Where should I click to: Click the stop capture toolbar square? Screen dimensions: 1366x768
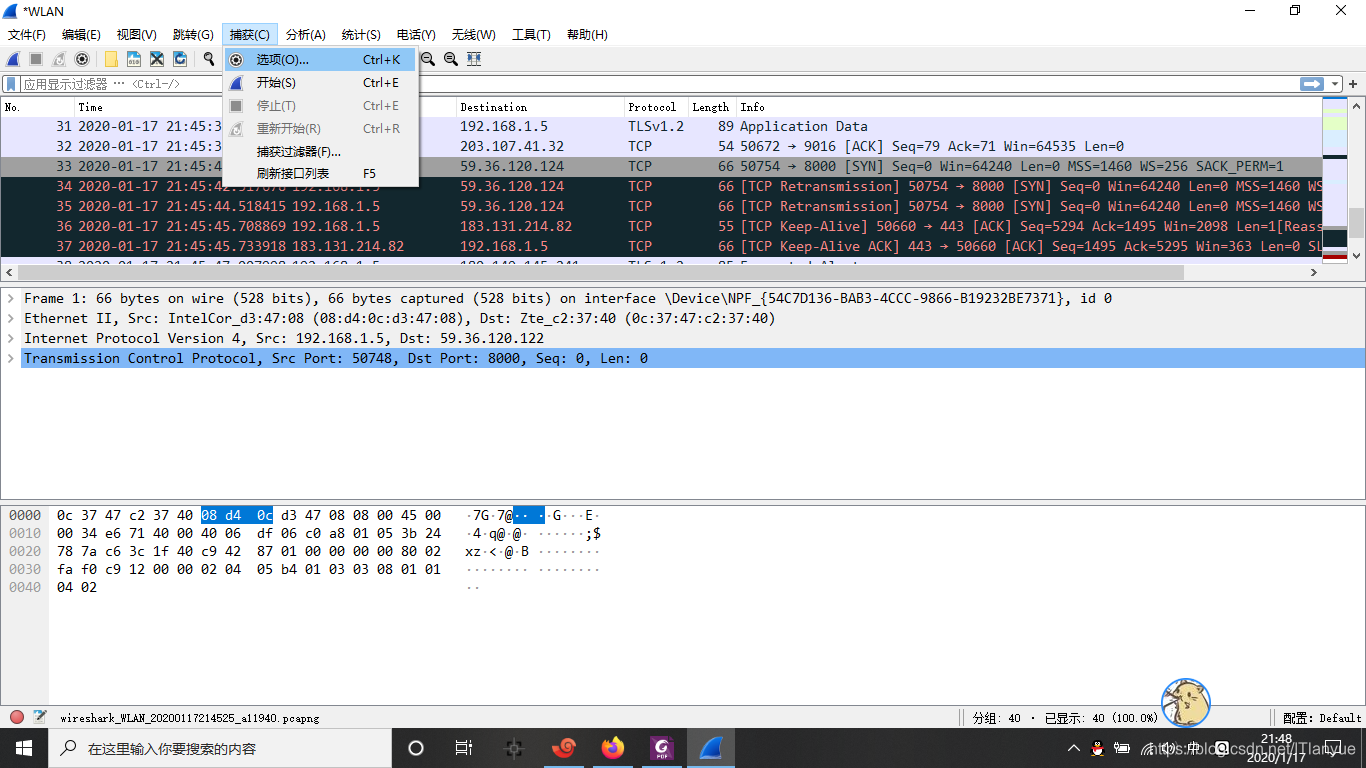pos(36,59)
